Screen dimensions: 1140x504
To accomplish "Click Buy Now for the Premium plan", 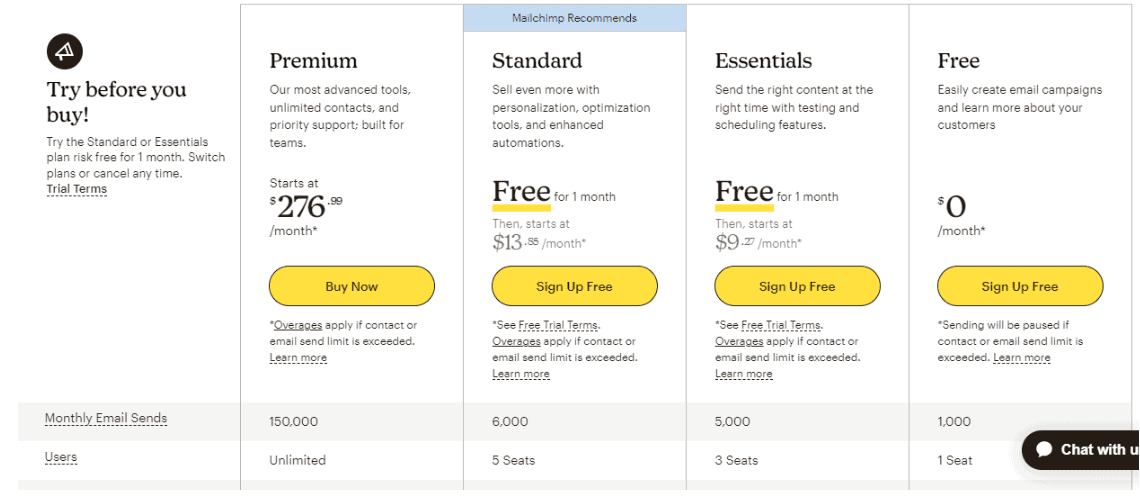I will tap(352, 286).
